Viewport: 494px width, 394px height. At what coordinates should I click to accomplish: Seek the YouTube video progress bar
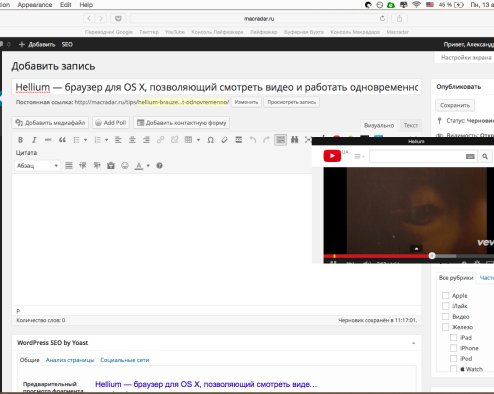pos(409,256)
